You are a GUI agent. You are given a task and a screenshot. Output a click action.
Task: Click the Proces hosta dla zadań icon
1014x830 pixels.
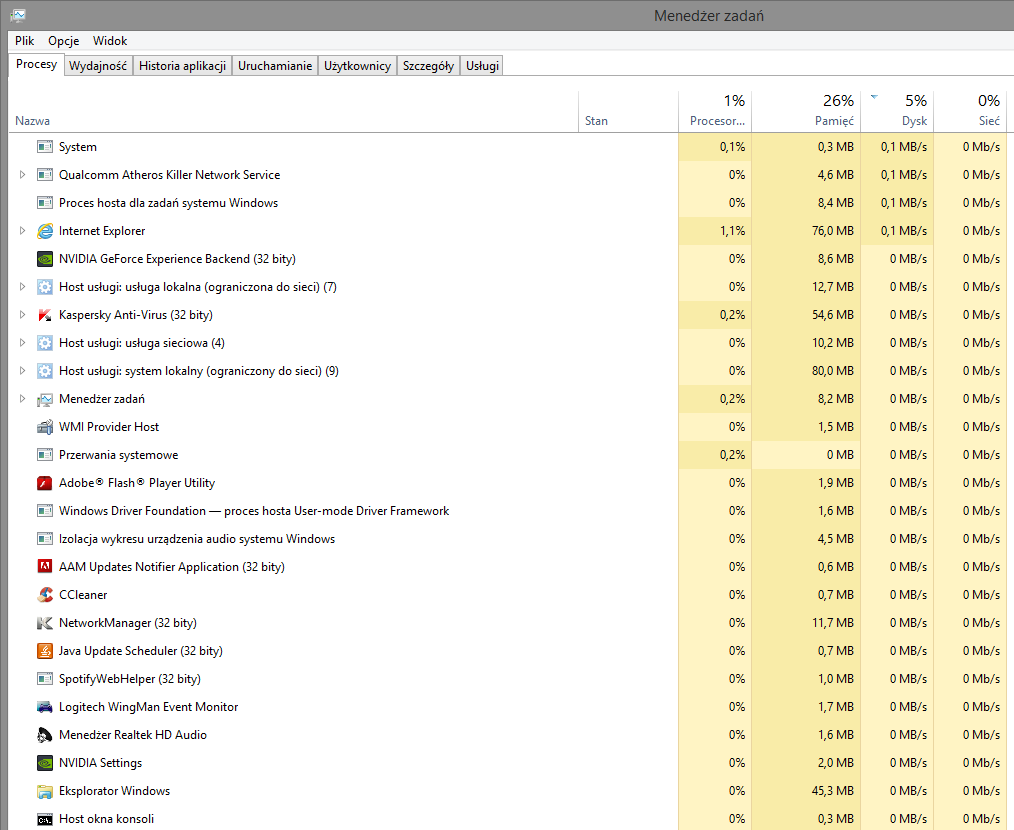(45, 203)
